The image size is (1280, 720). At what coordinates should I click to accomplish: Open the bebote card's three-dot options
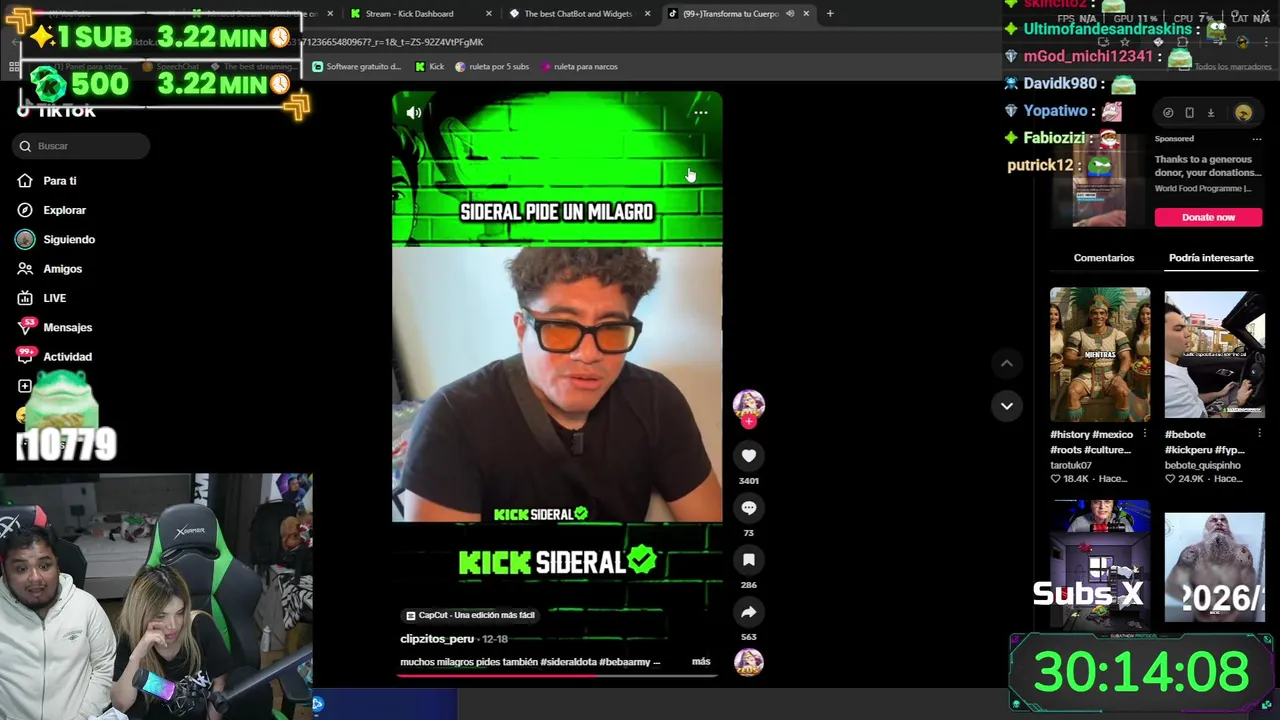pyautogui.click(x=1259, y=434)
